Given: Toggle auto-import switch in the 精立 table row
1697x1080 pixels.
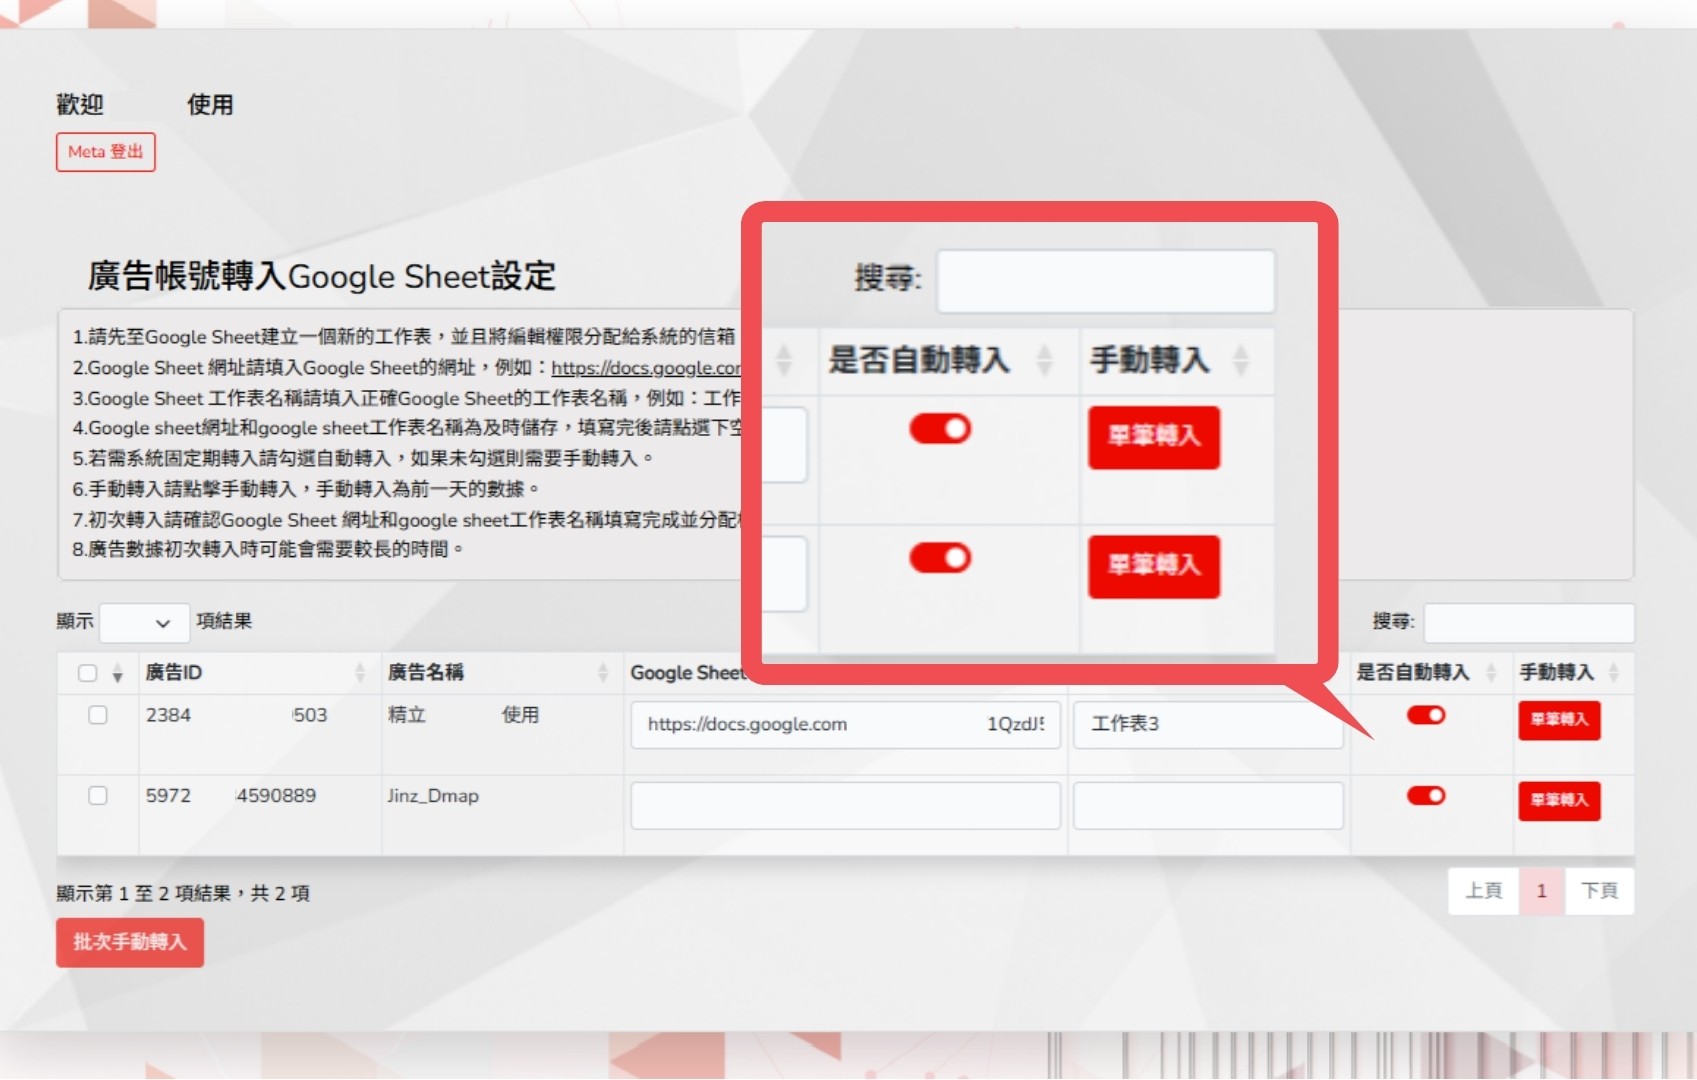Looking at the screenshot, I should [x=1425, y=715].
